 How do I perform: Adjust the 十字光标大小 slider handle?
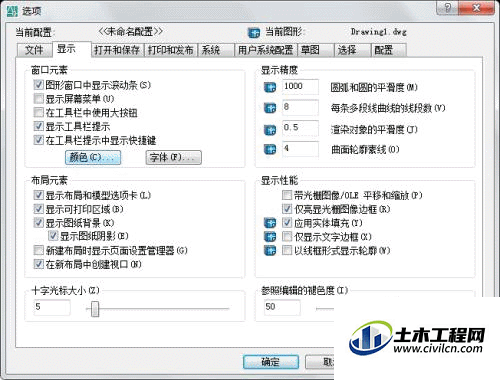(95, 309)
